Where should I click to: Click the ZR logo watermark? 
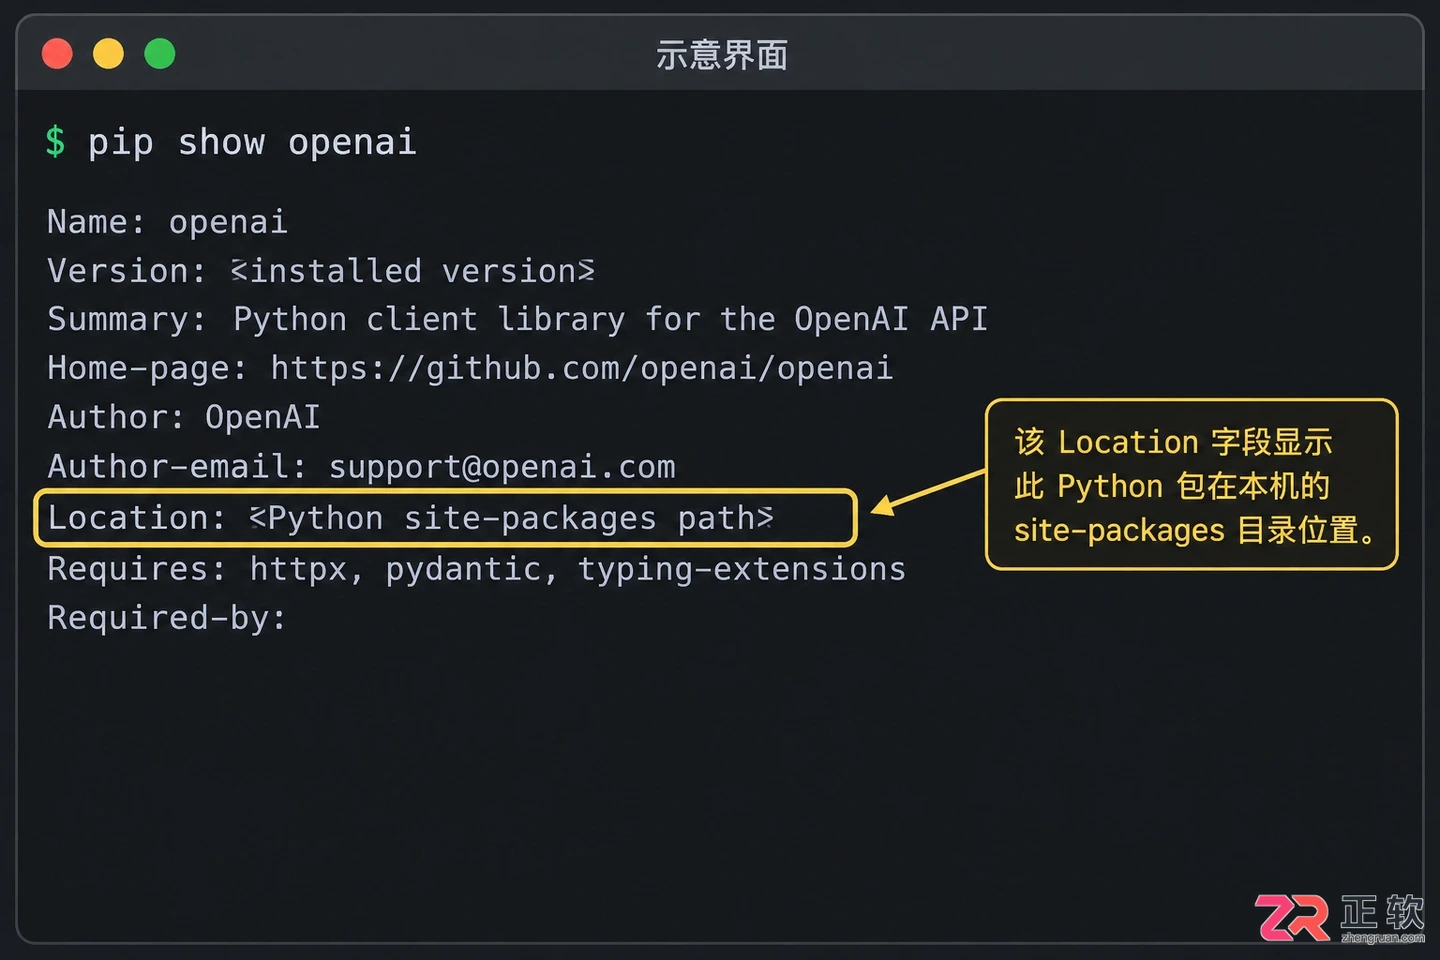[1292, 918]
